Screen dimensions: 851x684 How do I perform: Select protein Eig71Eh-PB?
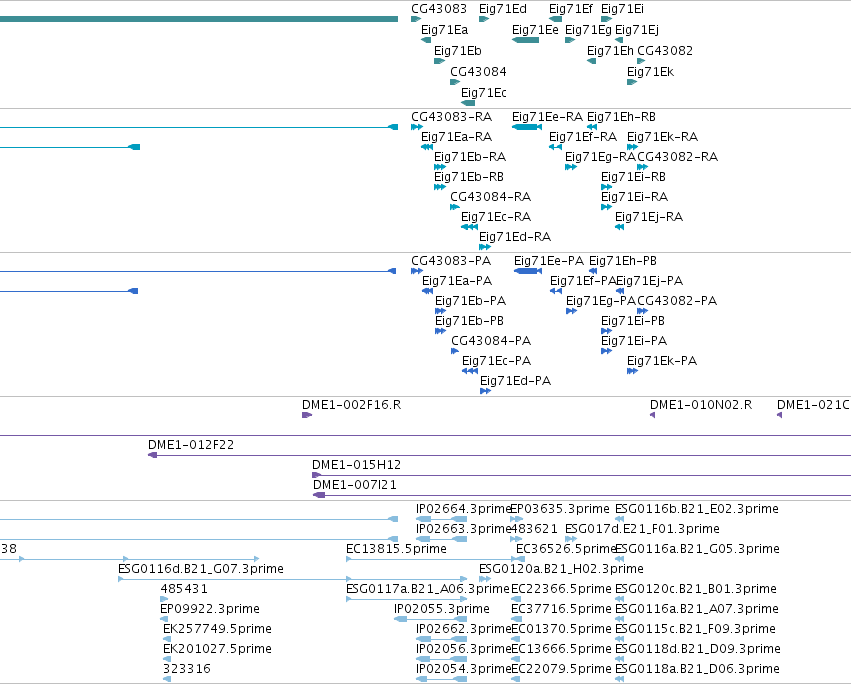point(623,262)
